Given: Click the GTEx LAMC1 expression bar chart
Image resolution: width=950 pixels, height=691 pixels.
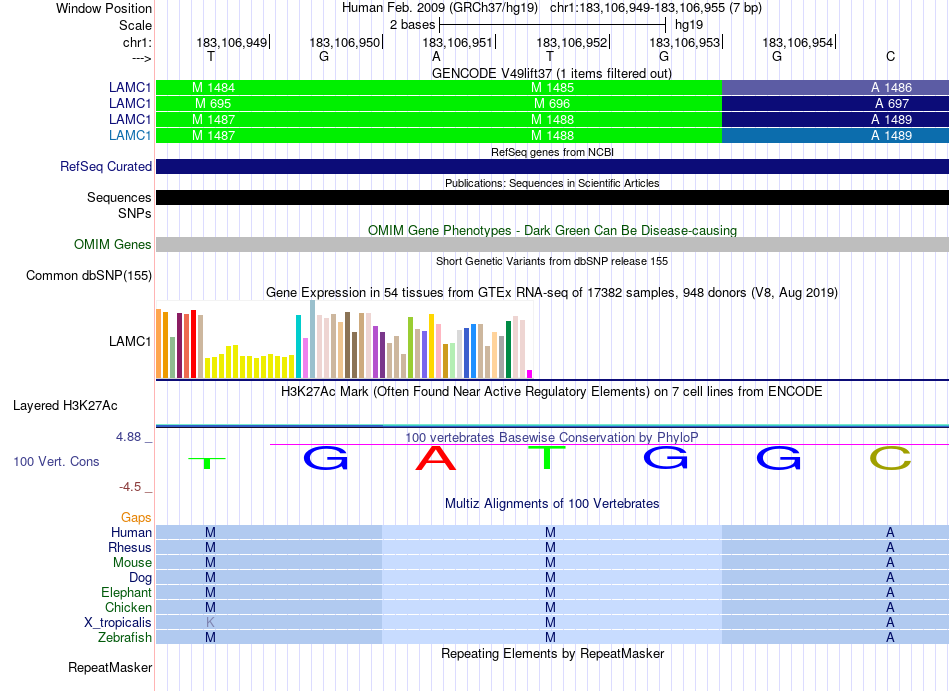Looking at the screenshot, I should [x=344, y=340].
